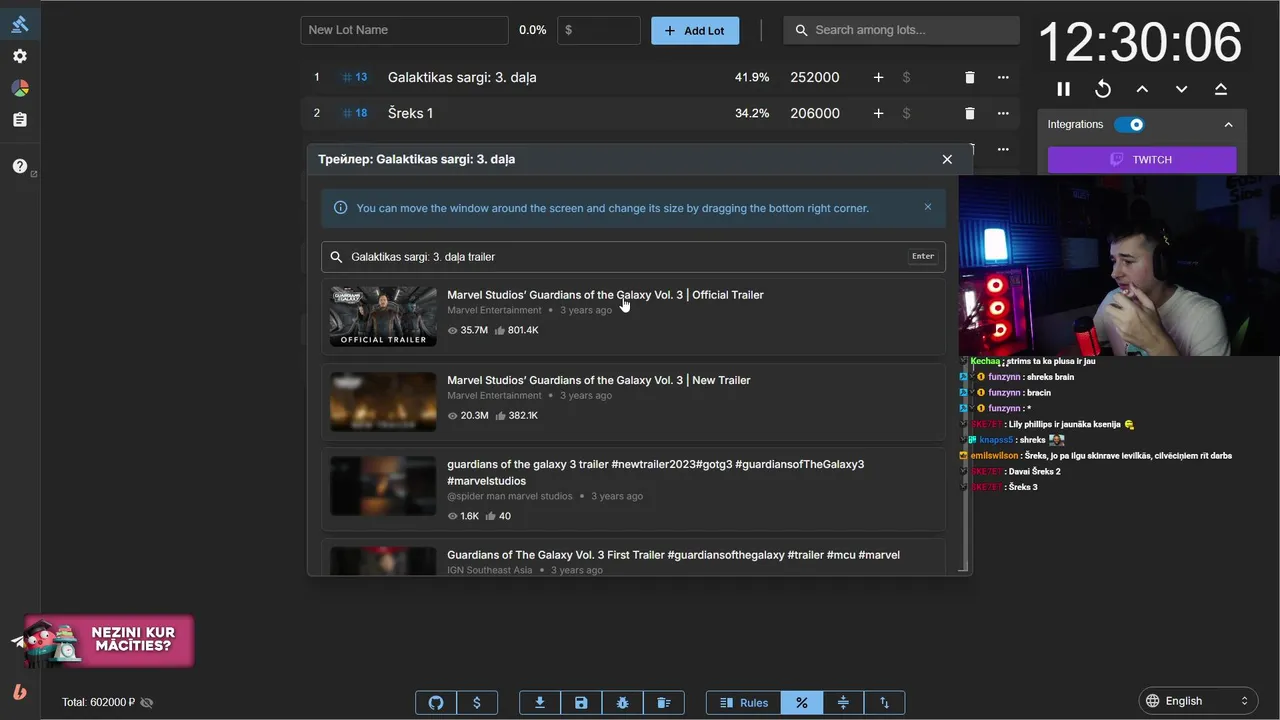This screenshot has width=1280, height=720.
Task: Save lots with the floppy disk icon
Action: (581, 703)
